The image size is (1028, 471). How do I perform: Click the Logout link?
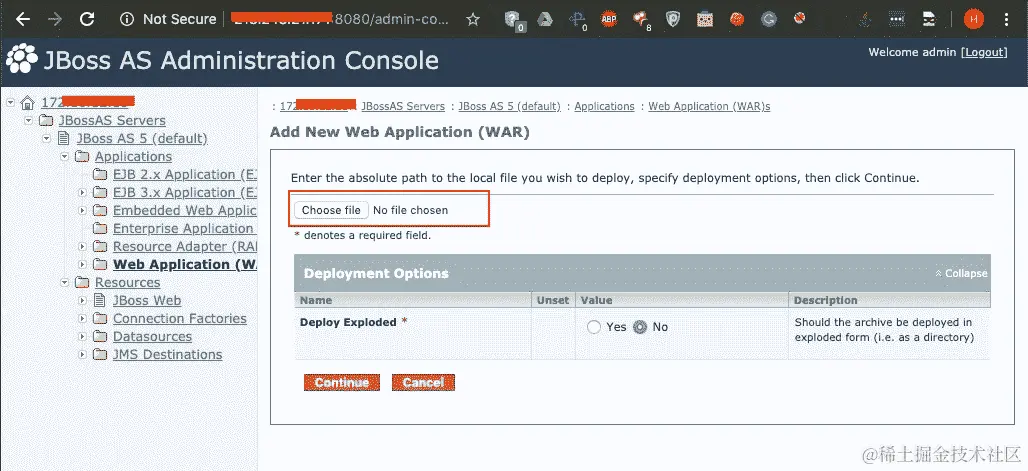coord(983,52)
